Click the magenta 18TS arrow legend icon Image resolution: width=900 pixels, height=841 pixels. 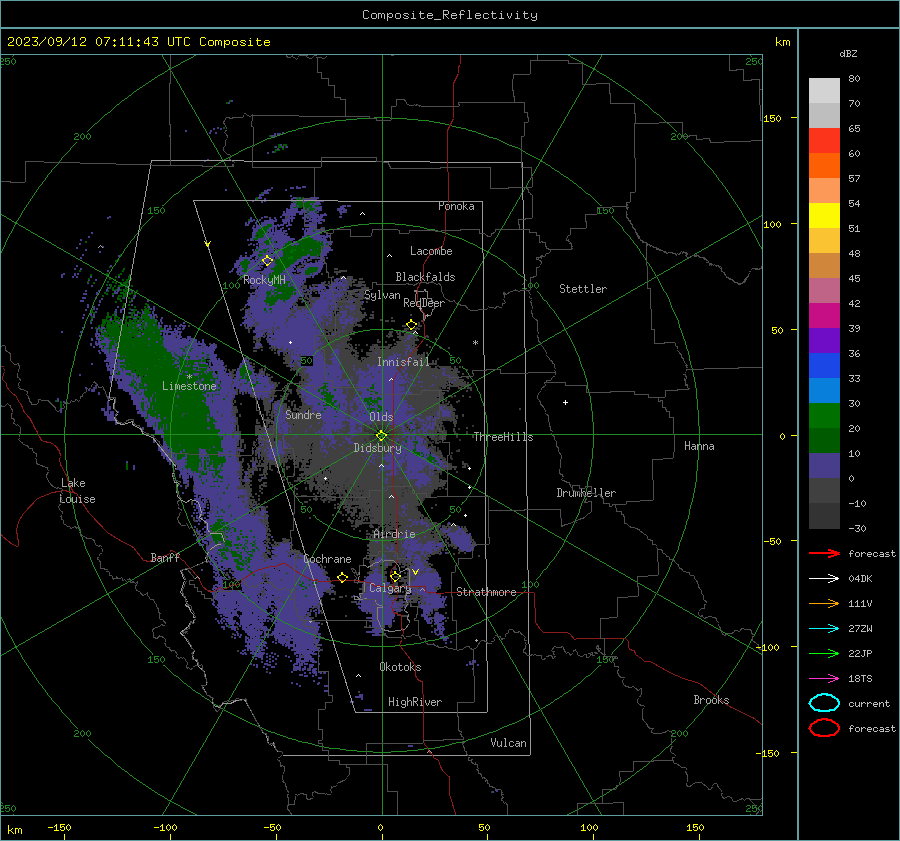(x=824, y=679)
